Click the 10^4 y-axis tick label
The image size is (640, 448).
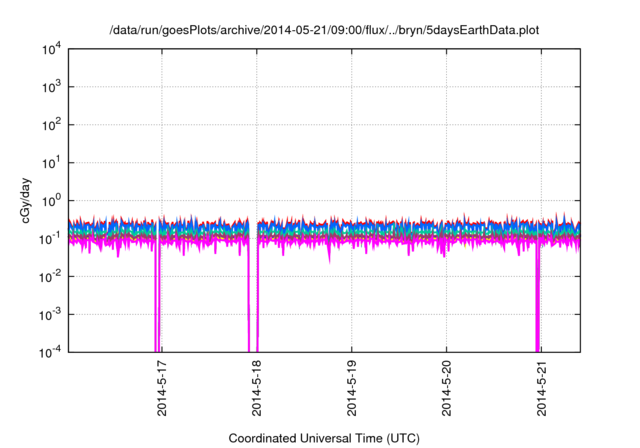coord(52,49)
